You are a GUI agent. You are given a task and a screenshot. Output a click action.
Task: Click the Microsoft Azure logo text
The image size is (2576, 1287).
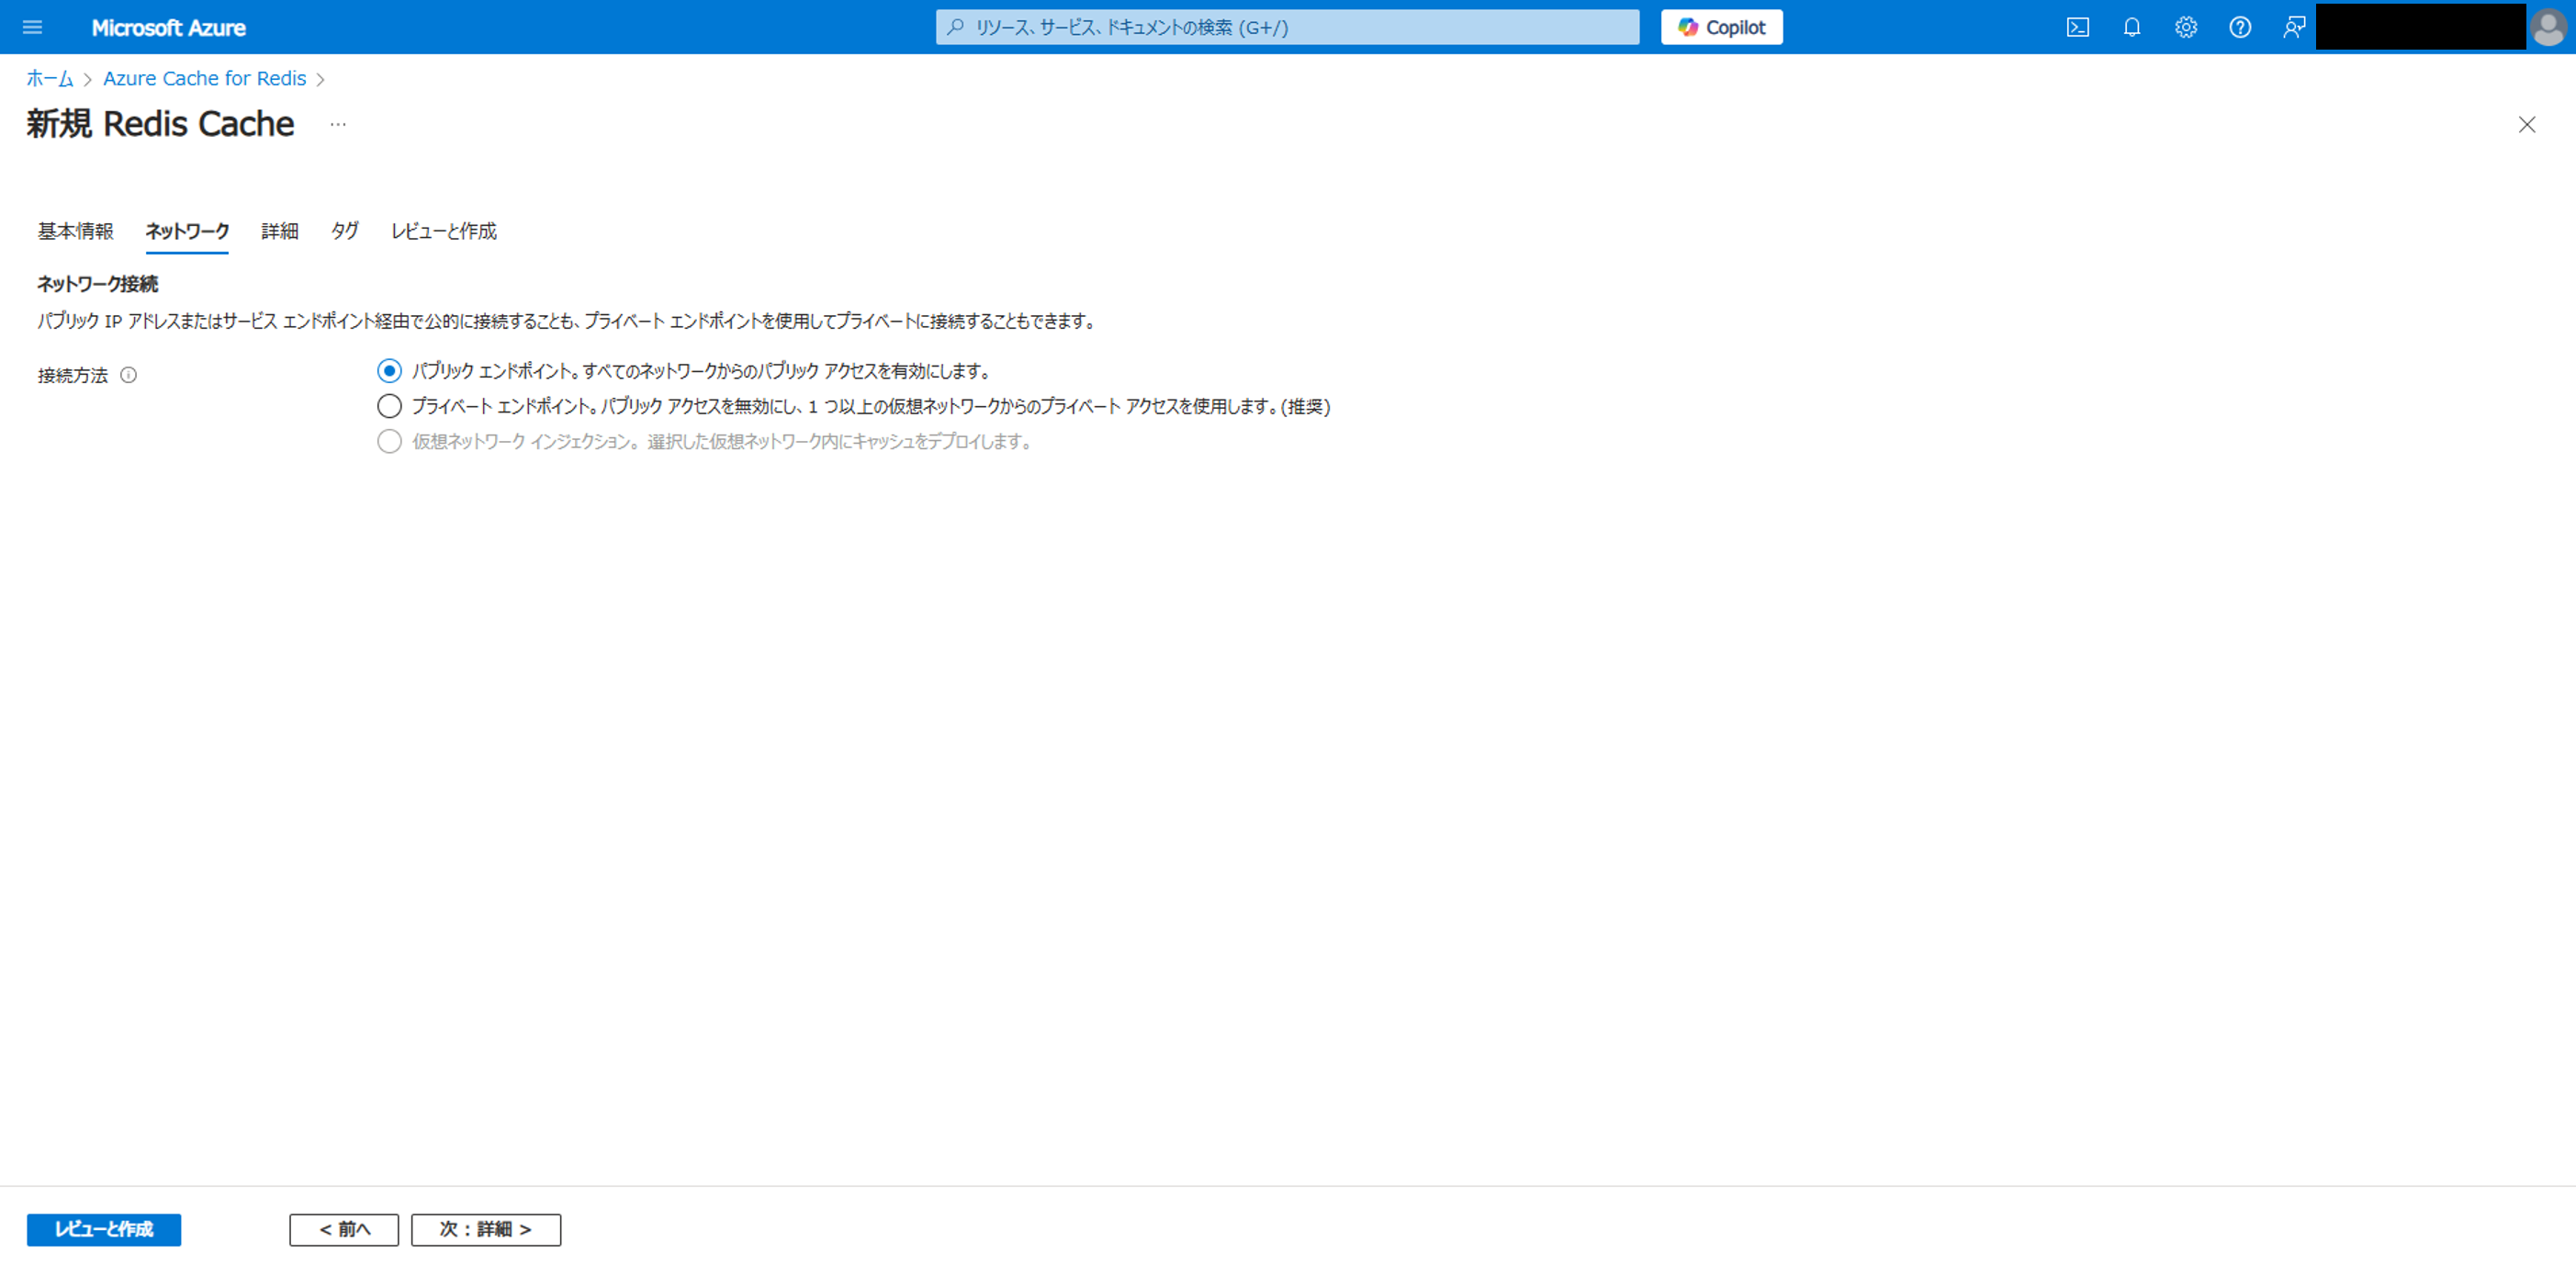[168, 27]
